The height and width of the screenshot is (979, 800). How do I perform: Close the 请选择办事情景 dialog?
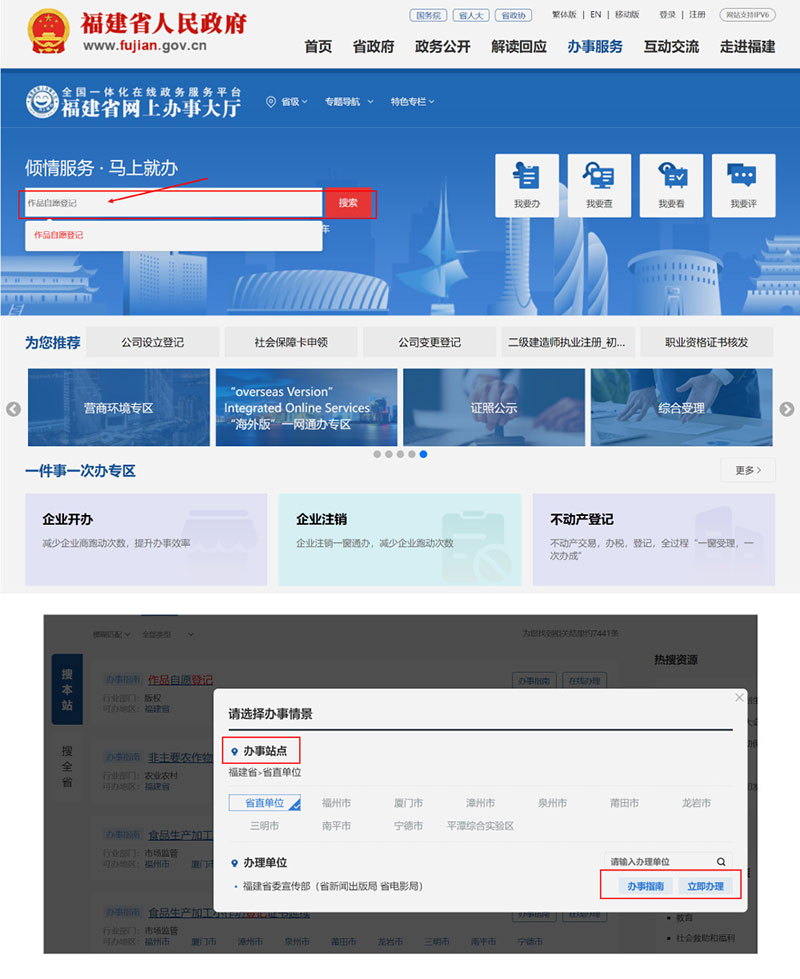(x=739, y=697)
